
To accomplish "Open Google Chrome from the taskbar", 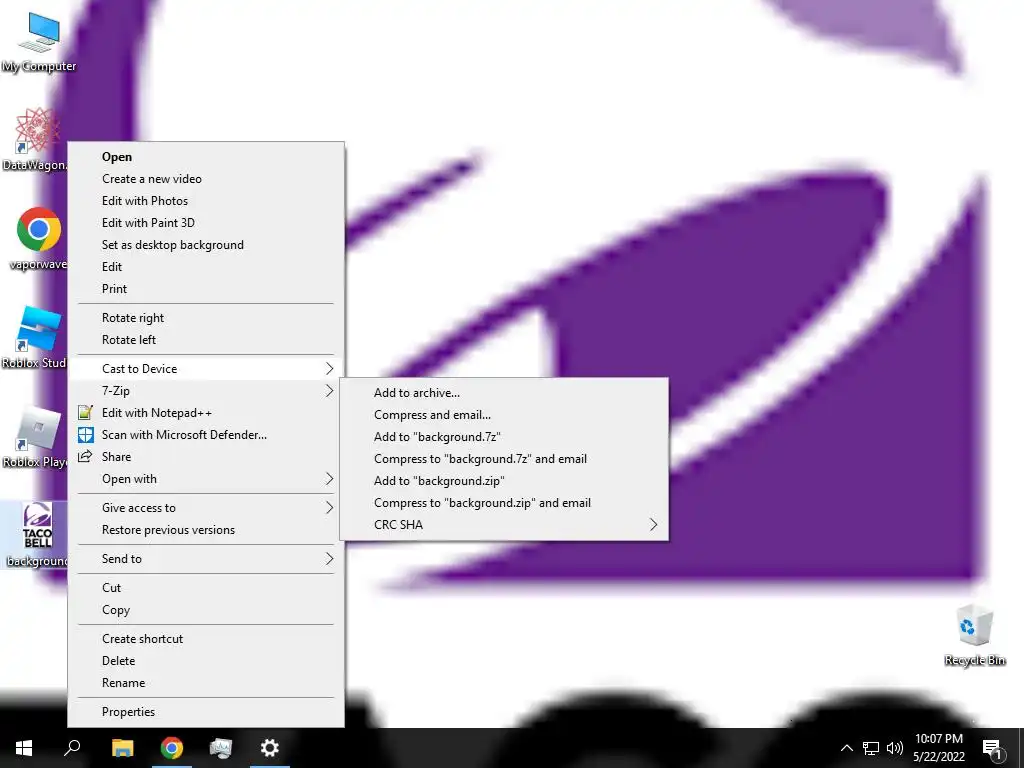I will click(172, 748).
